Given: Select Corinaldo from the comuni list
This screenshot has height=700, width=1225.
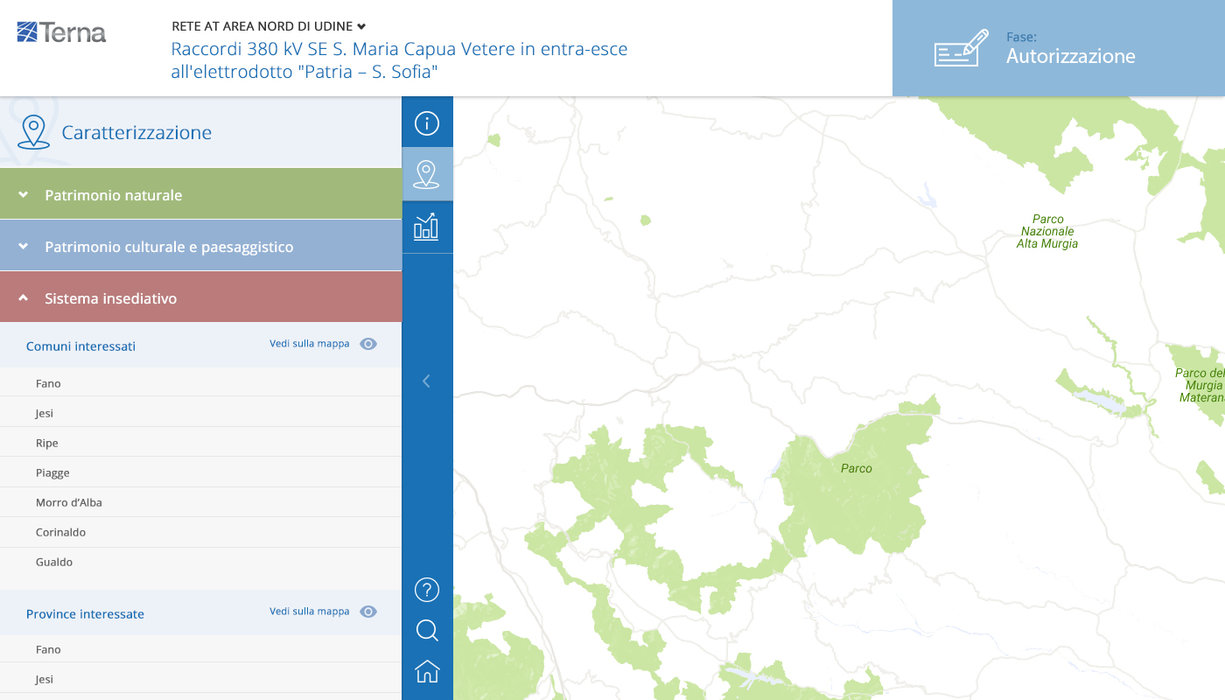Looking at the screenshot, I should (x=61, y=533).
